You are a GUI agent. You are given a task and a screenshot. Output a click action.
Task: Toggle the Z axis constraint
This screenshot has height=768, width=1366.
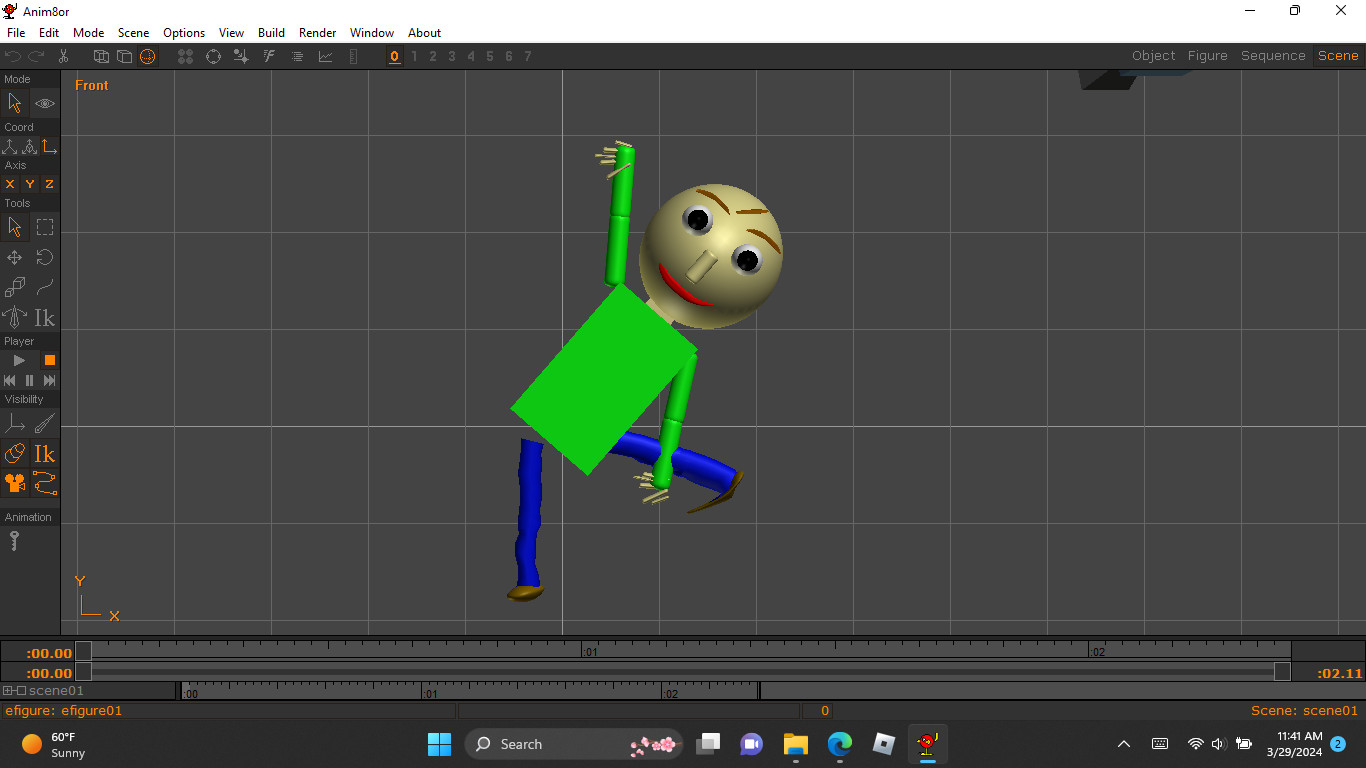(47, 184)
